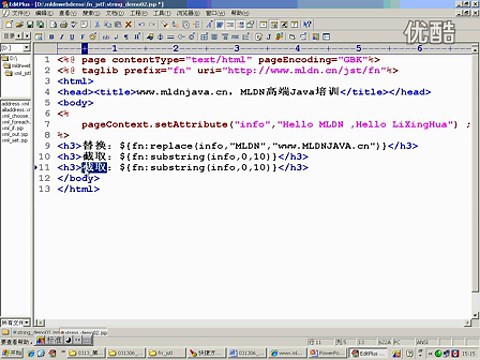The height and width of the screenshot is (360, 480).
Task: Click the fn:replace expression on line 9
Action: 253,146
